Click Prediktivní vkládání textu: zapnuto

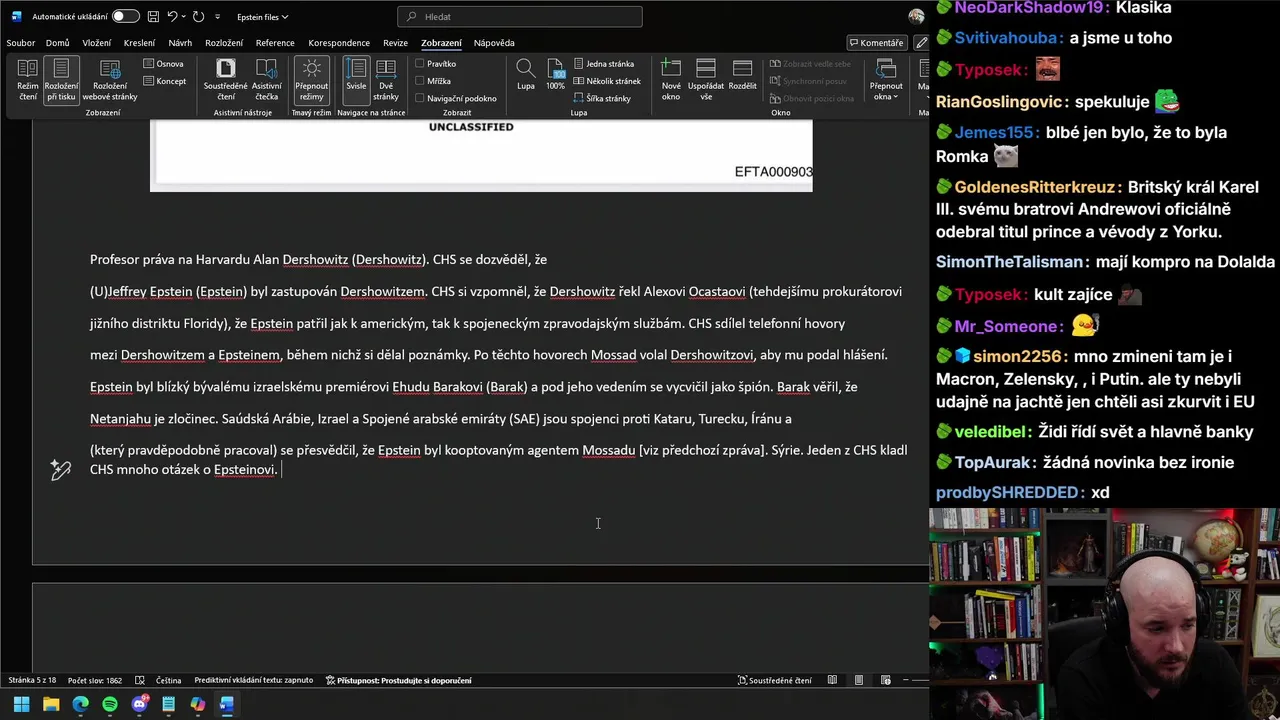(253, 680)
